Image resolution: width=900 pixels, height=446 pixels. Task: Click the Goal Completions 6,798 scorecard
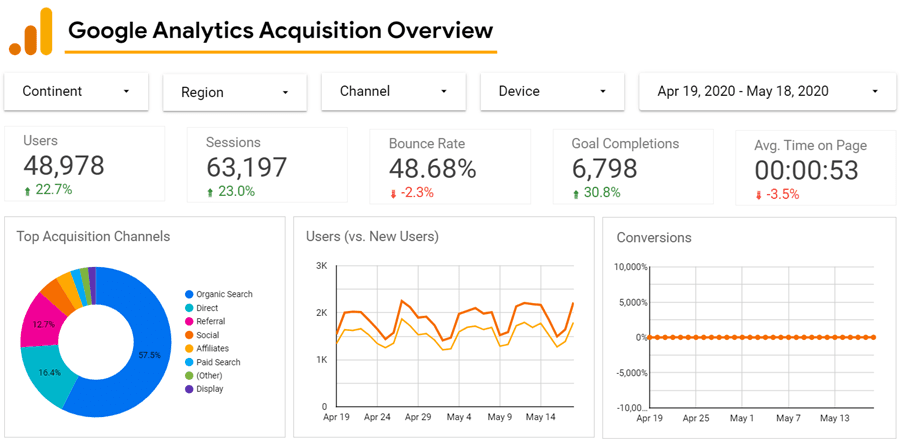[x=633, y=166]
